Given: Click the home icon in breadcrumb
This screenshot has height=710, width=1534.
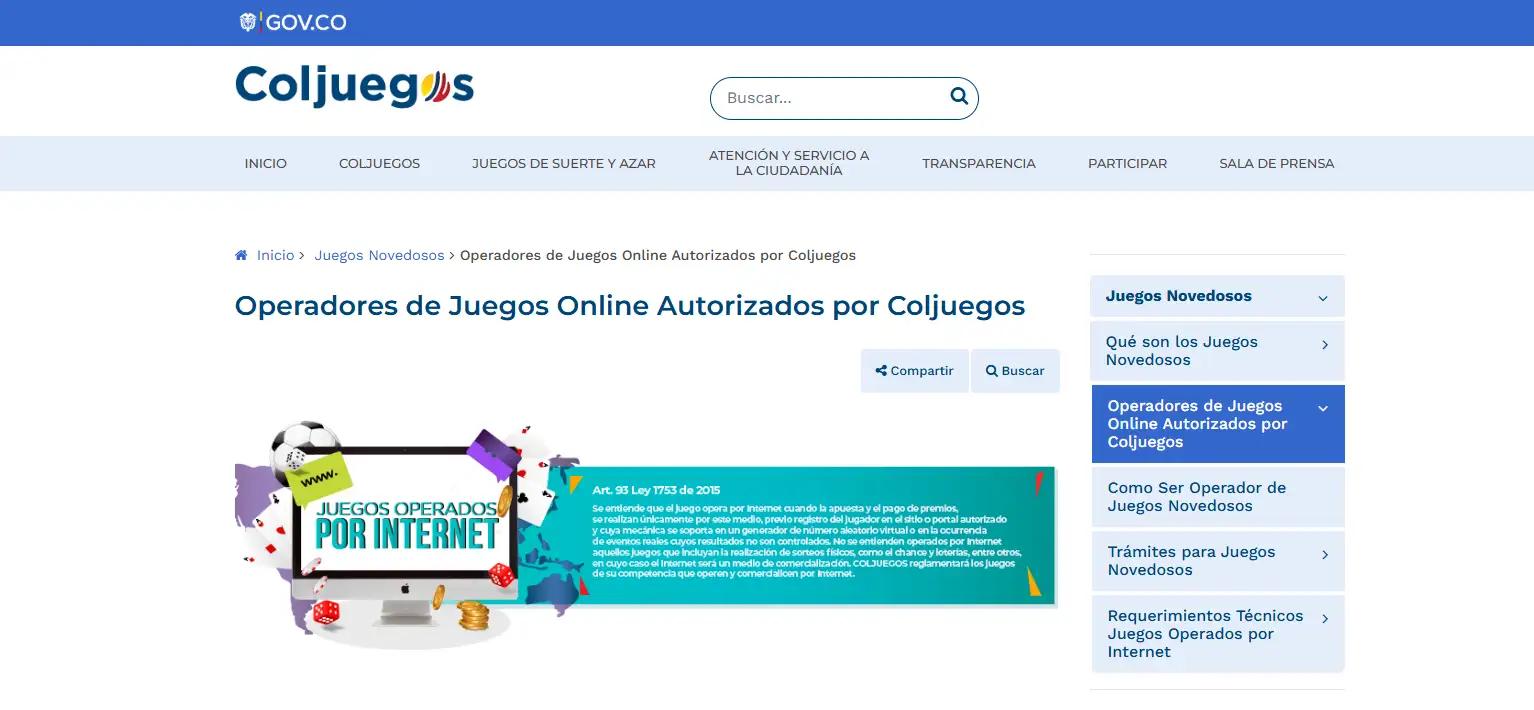Looking at the screenshot, I should (241, 255).
